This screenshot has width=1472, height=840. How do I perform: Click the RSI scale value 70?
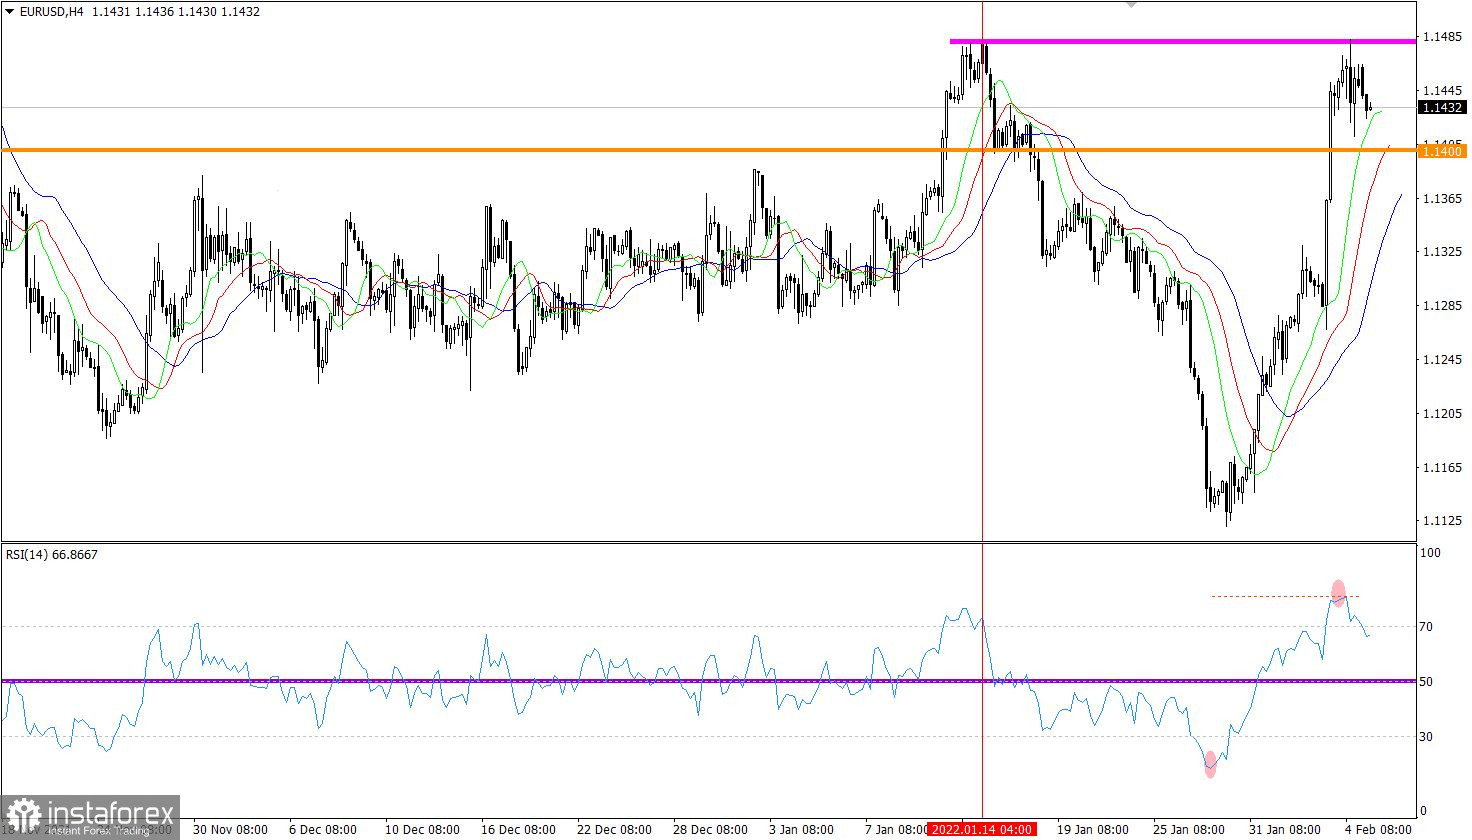point(1428,627)
